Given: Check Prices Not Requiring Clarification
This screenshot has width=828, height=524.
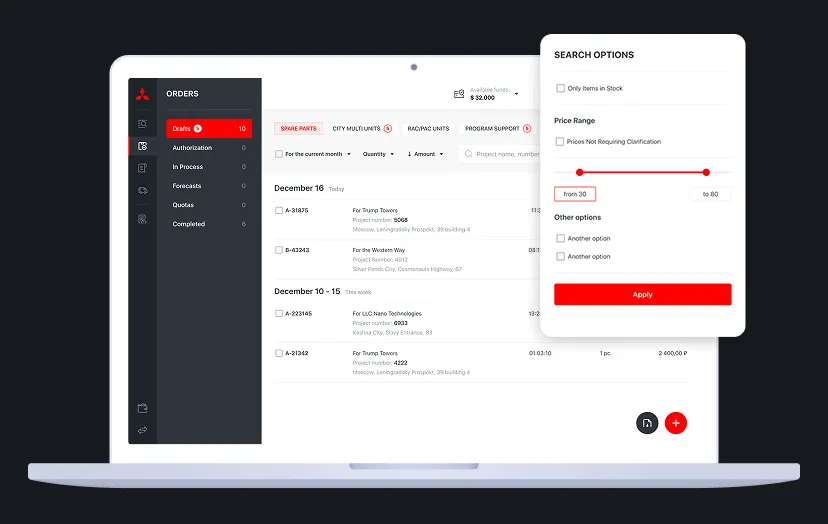Looking at the screenshot, I should 560,142.
